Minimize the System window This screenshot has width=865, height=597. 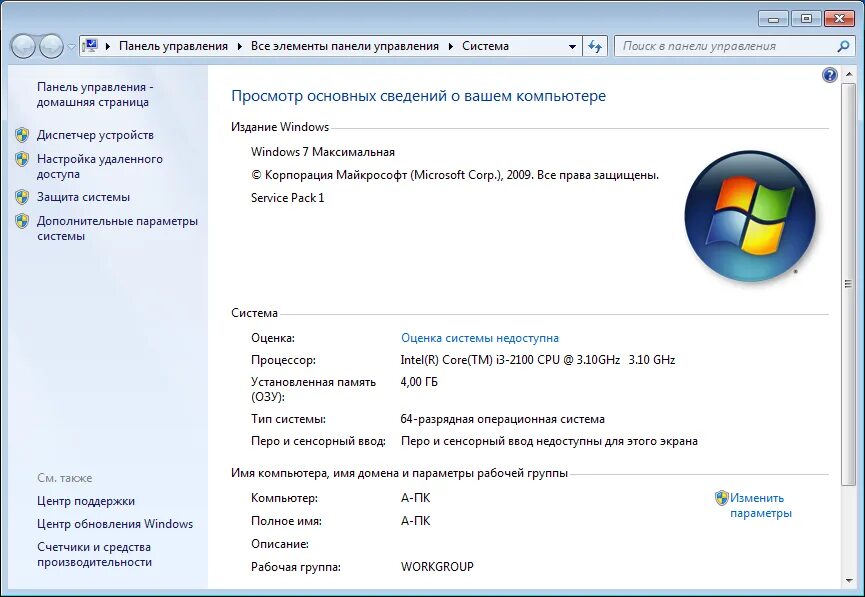pyautogui.click(x=773, y=19)
